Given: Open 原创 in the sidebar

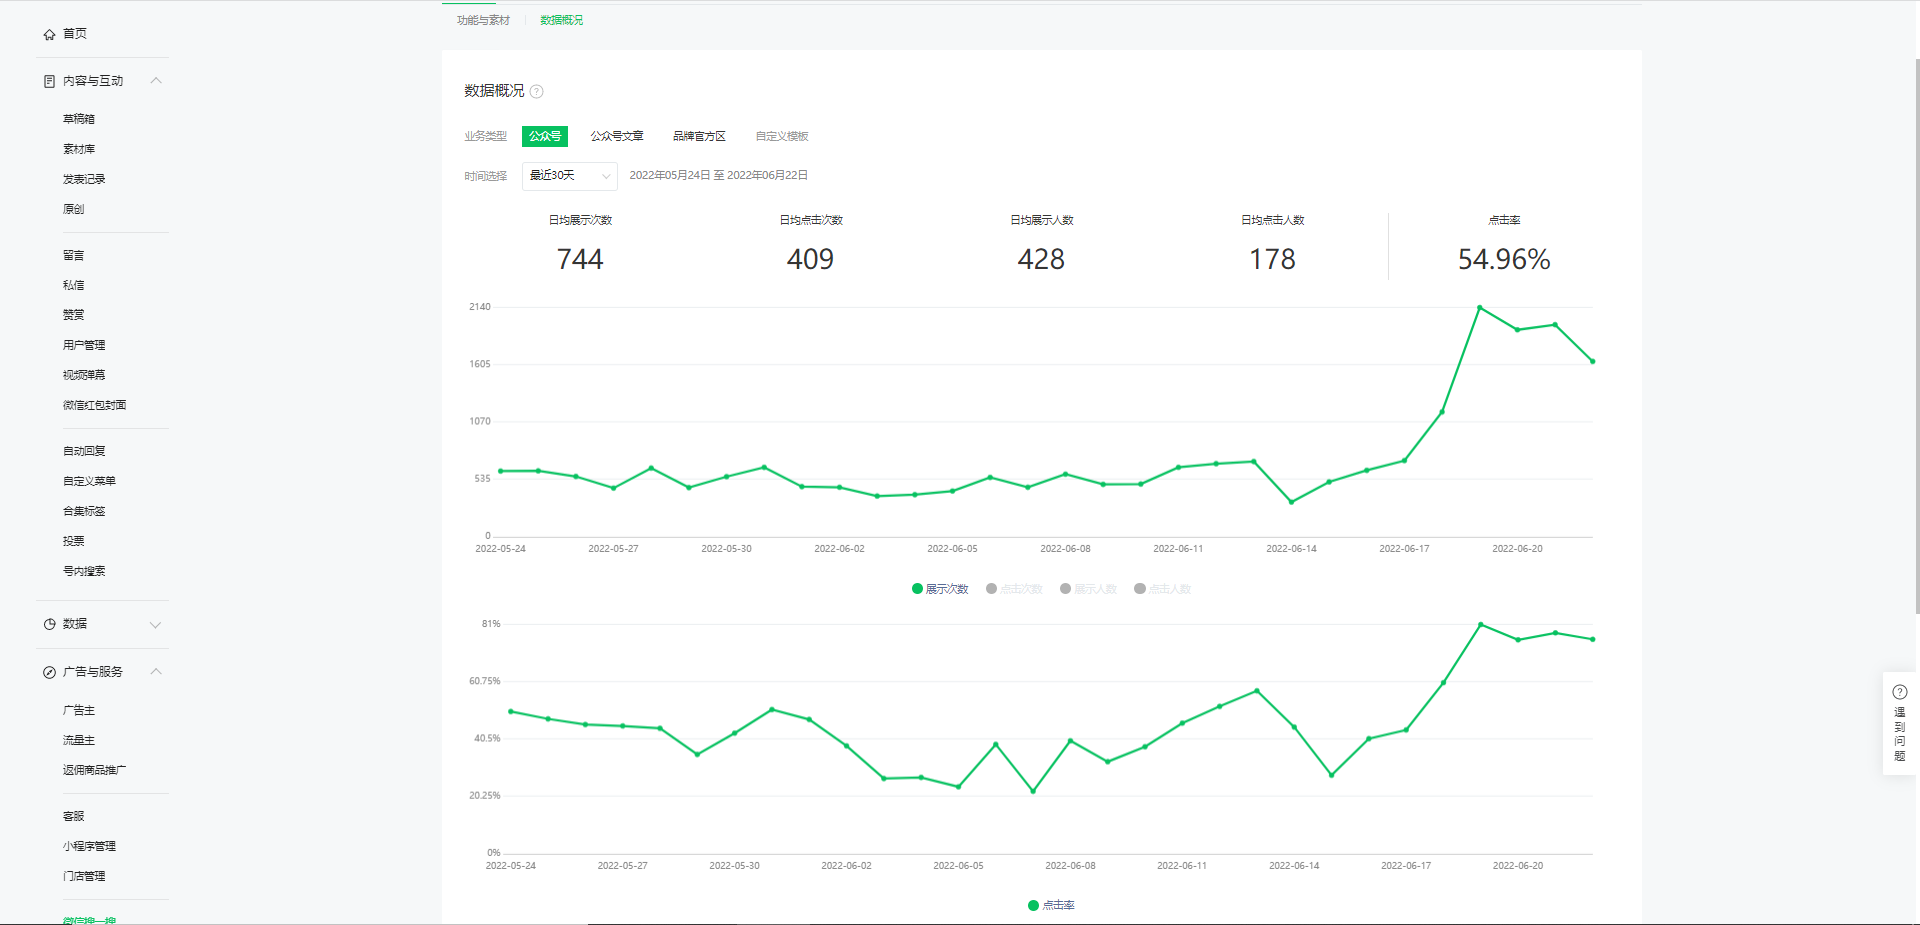Looking at the screenshot, I should click(74, 209).
